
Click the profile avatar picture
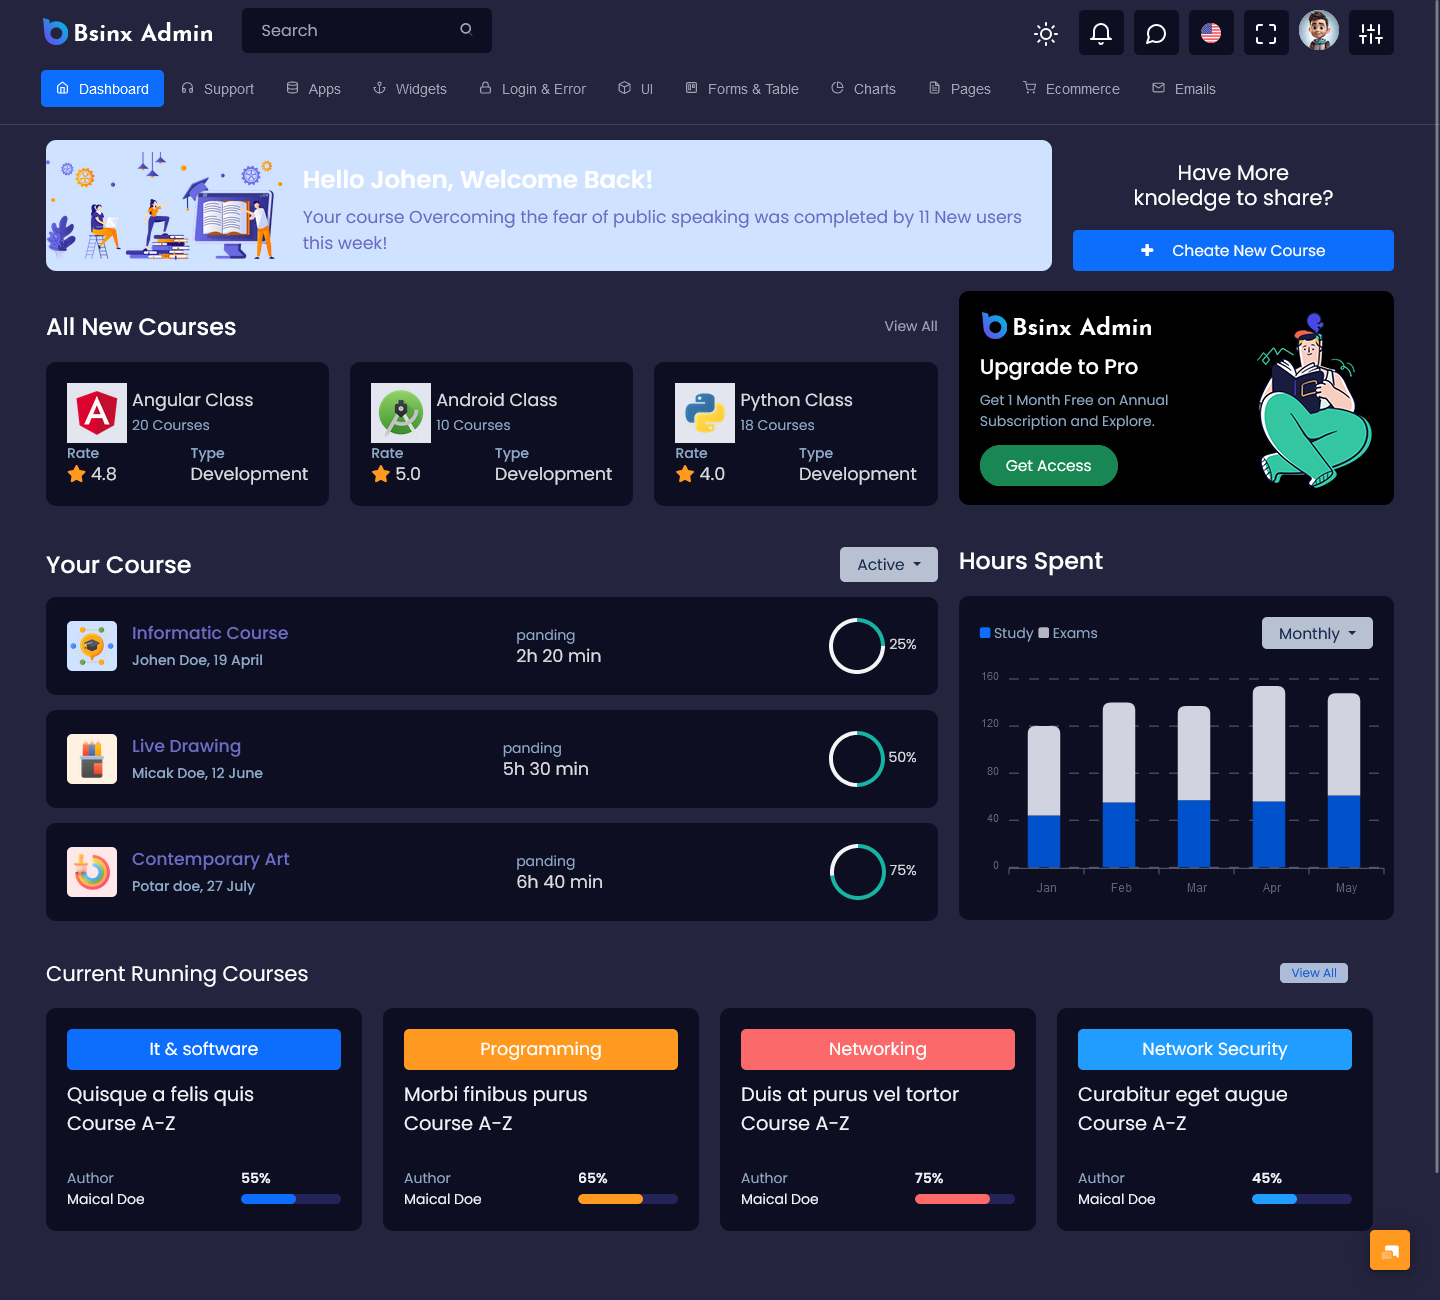(1318, 30)
